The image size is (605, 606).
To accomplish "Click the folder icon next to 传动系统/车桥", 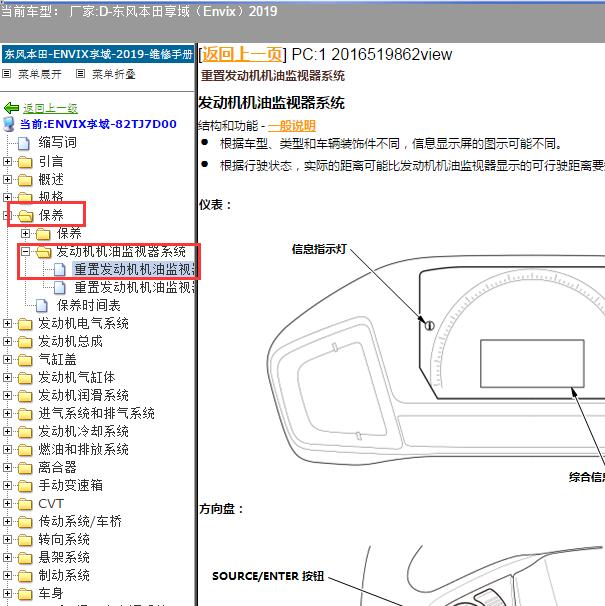I will coord(25,522).
